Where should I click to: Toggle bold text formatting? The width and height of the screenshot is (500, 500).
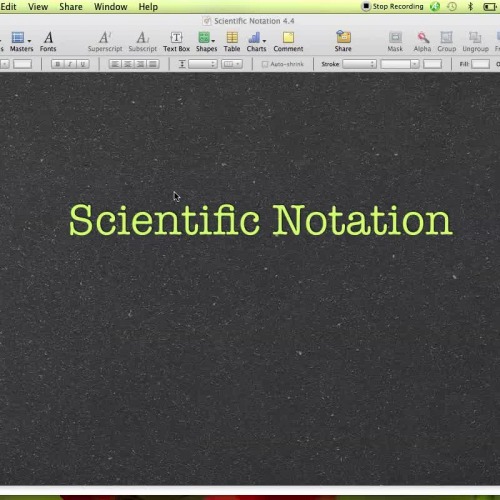(57, 64)
